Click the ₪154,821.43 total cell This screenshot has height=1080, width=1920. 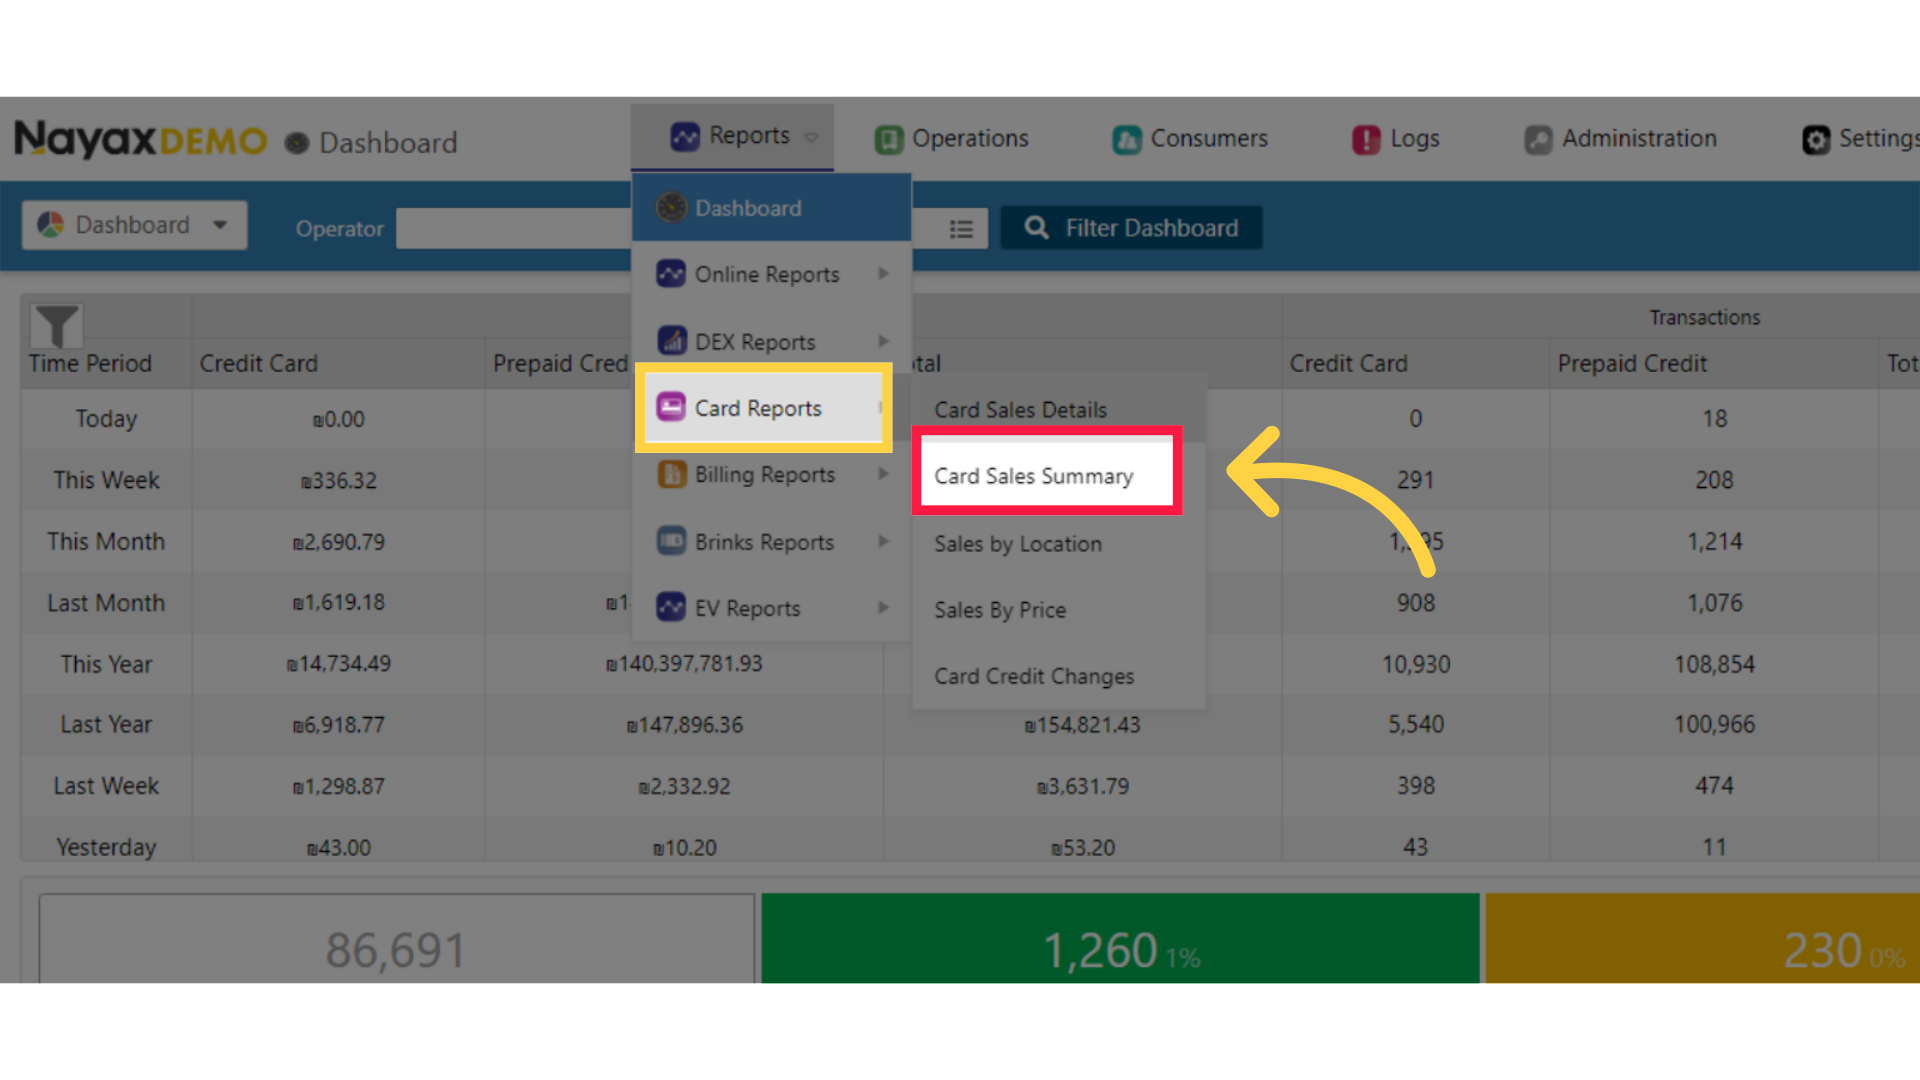(x=1082, y=725)
